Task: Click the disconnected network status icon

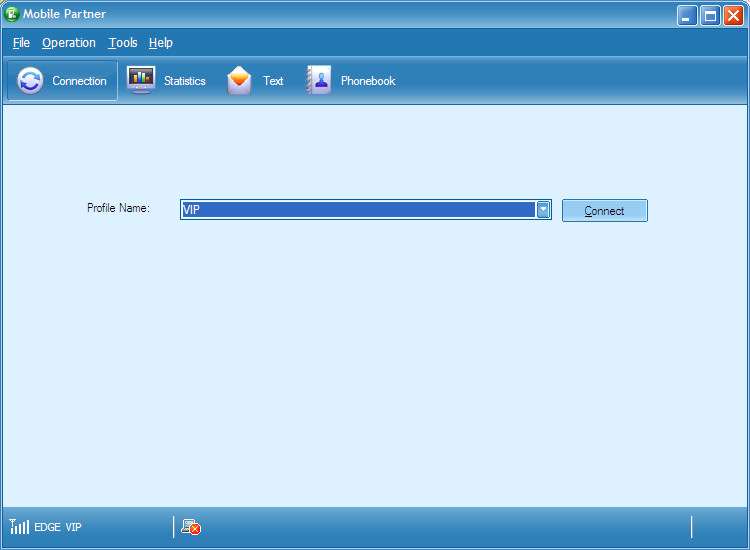Action: 191,527
